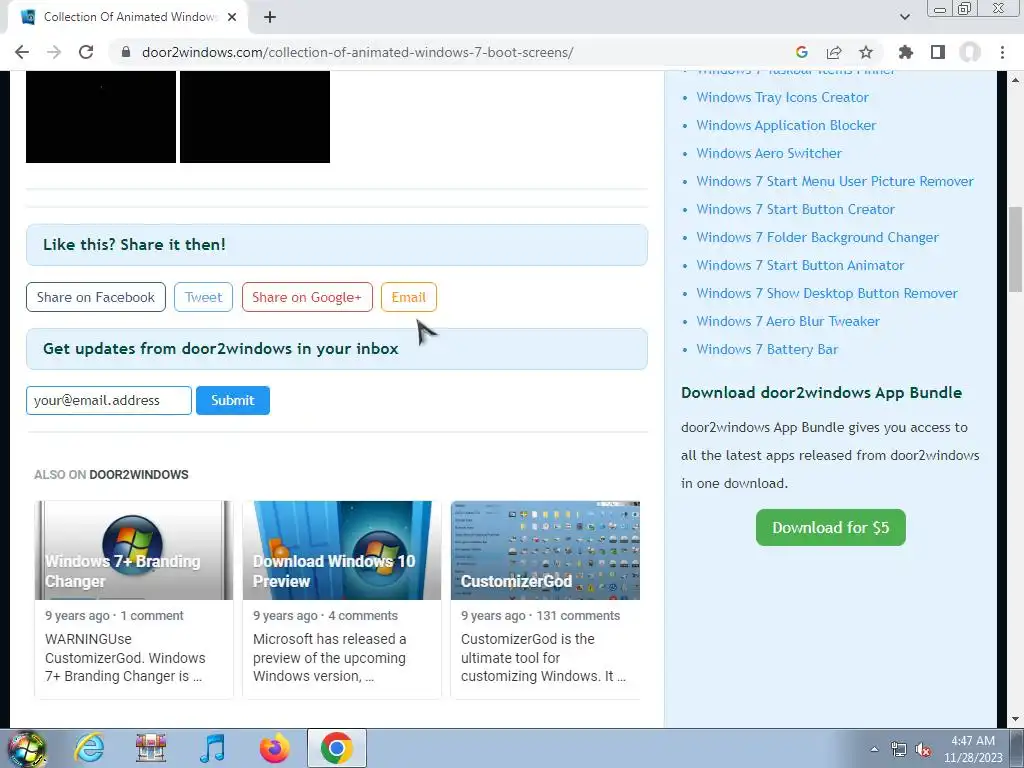The height and width of the screenshot is (768, 1024).
Task: Click the '4 comments' text
Action: tap(363, 616)
